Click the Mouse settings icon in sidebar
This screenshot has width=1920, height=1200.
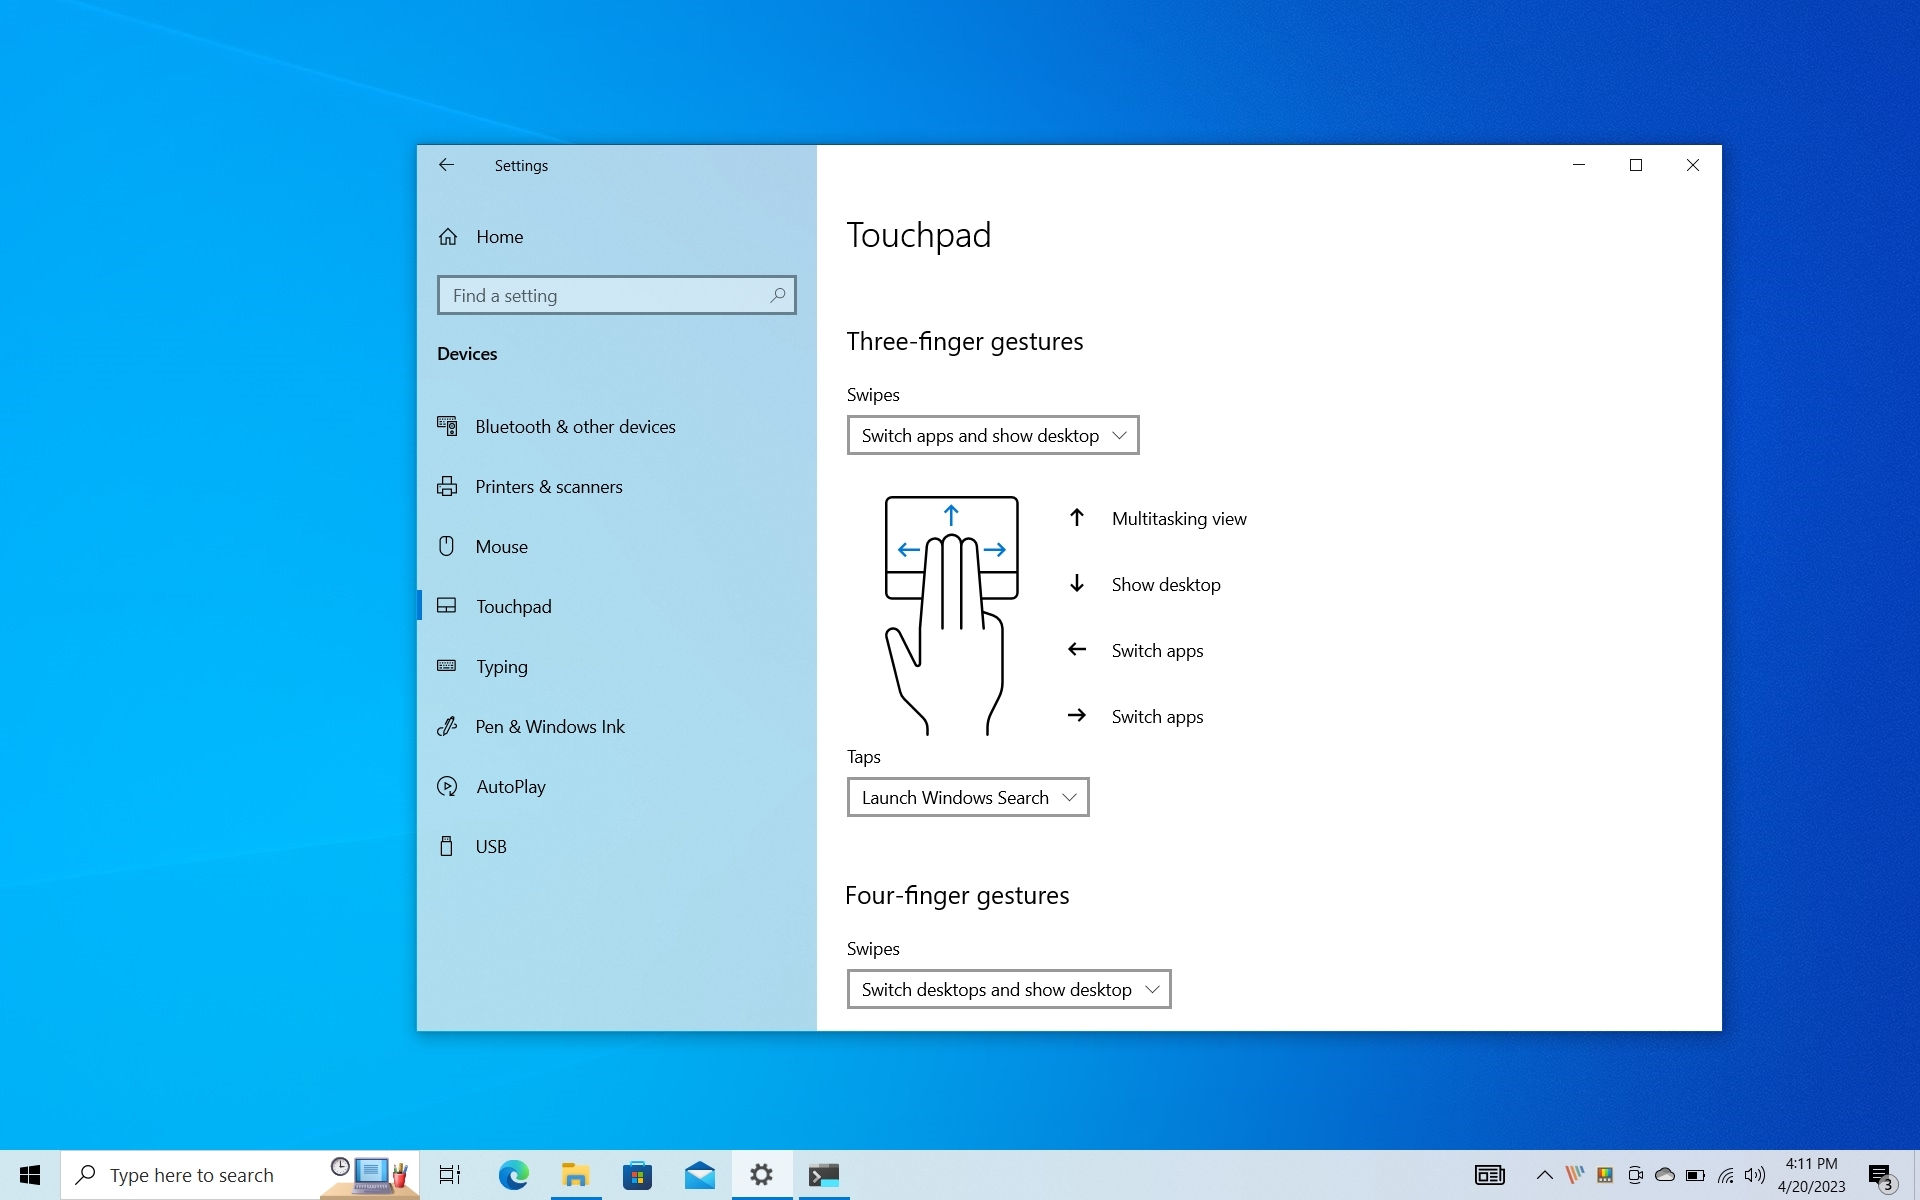tap(445, 546)
